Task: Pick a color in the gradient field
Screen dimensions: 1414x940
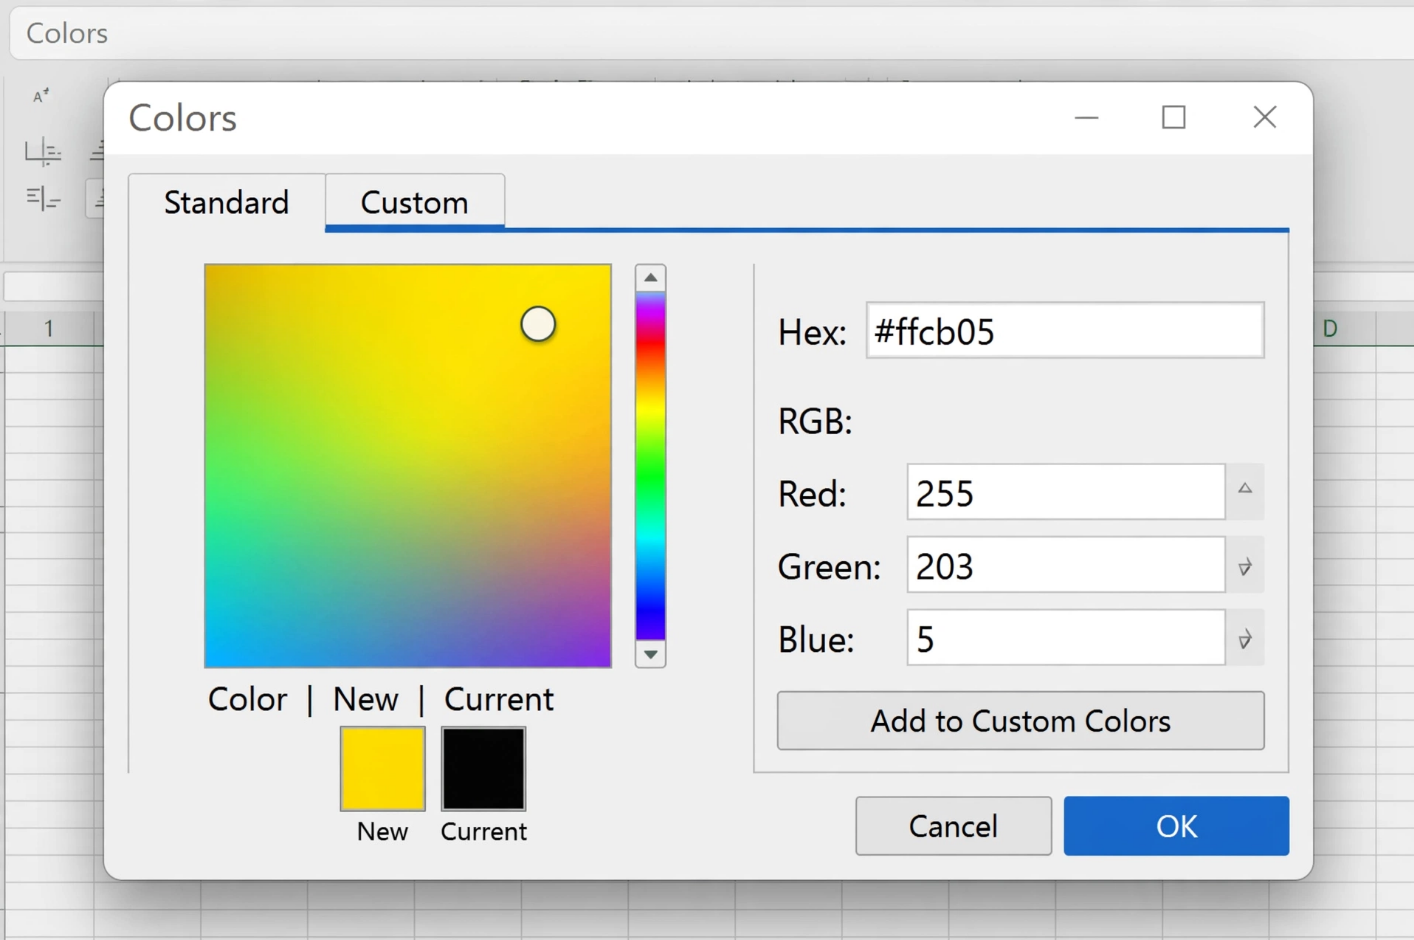Action: (408, 466)
